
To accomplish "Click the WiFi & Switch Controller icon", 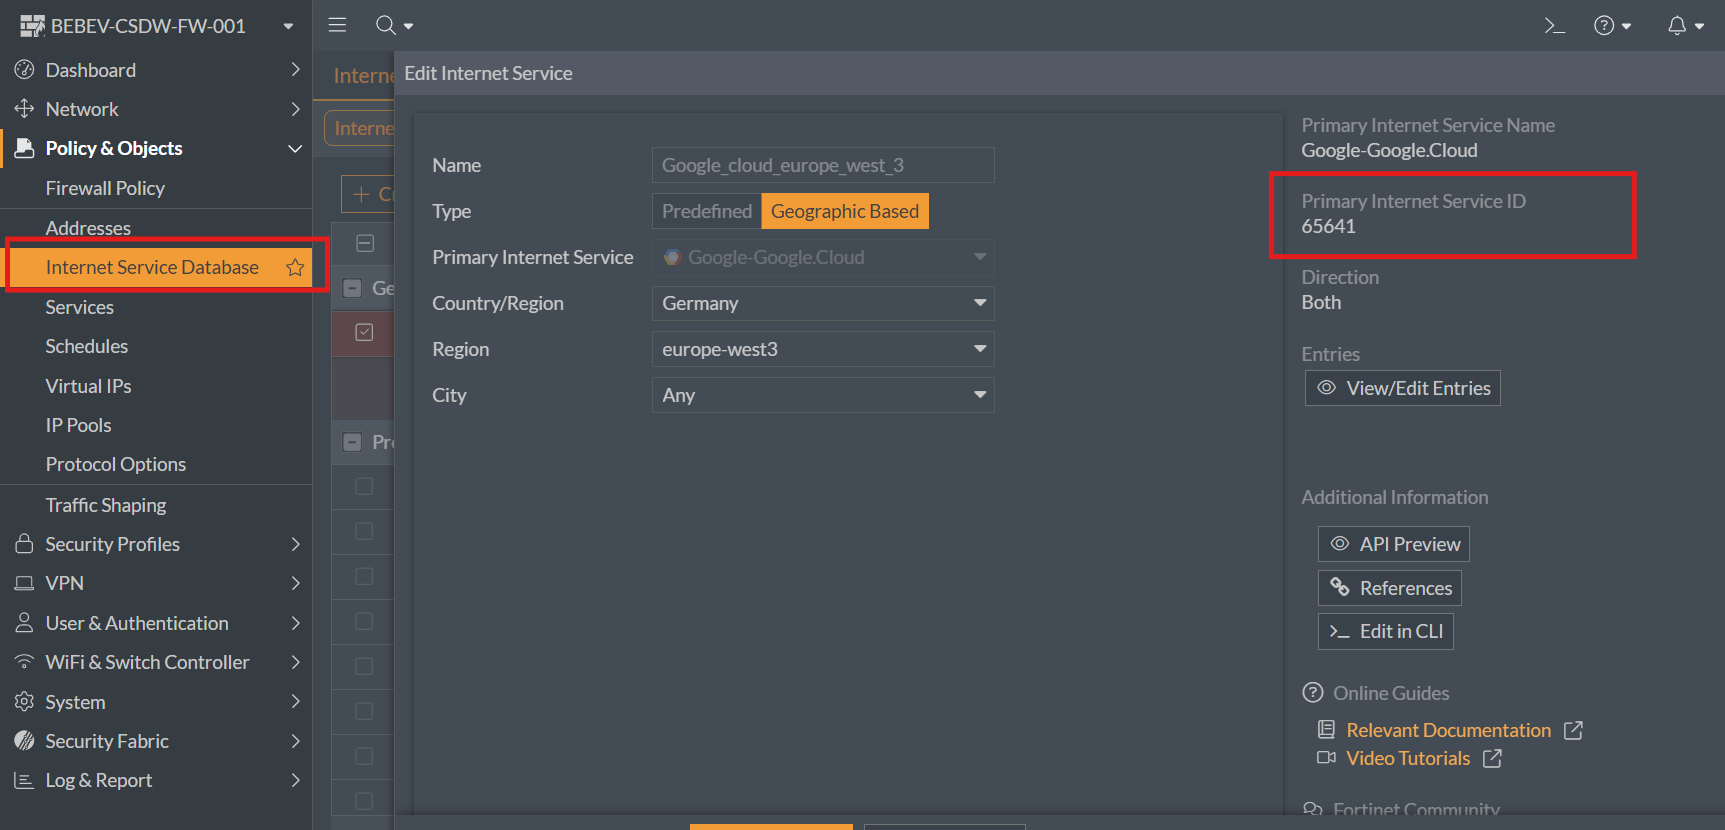I will point(24,662).
